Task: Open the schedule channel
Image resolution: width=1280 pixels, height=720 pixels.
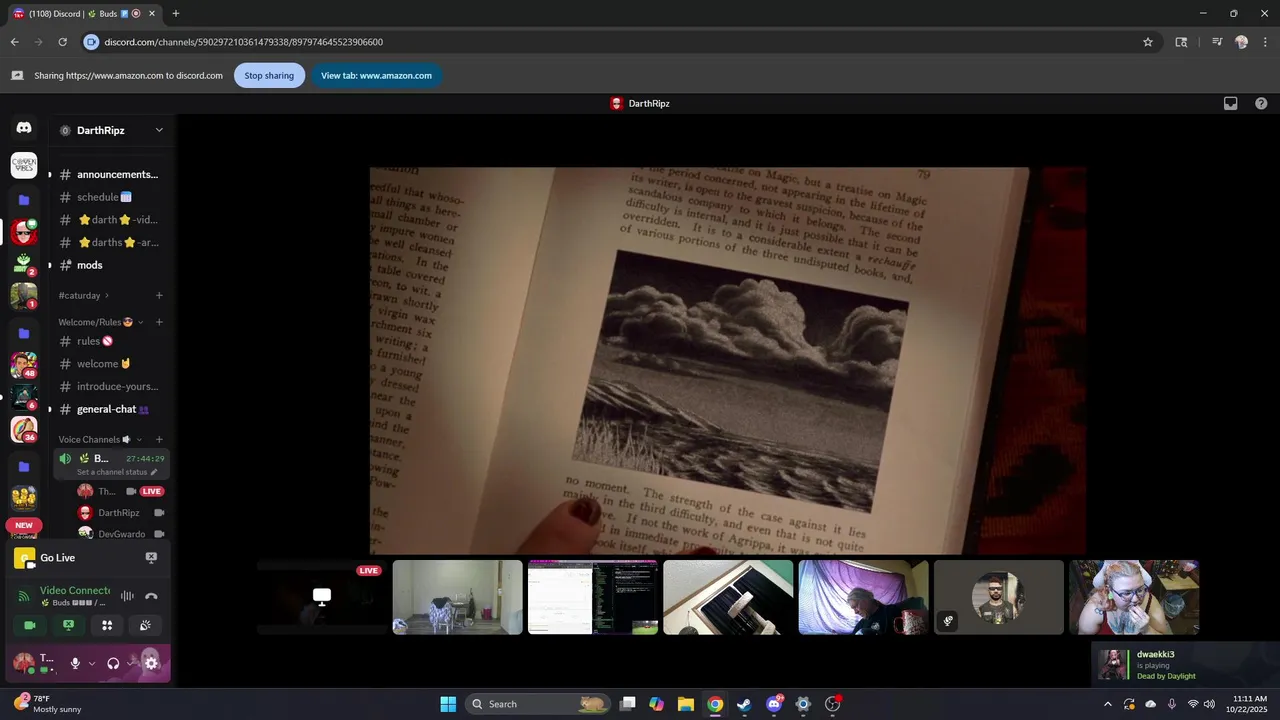Action: [x=108, y=197]
